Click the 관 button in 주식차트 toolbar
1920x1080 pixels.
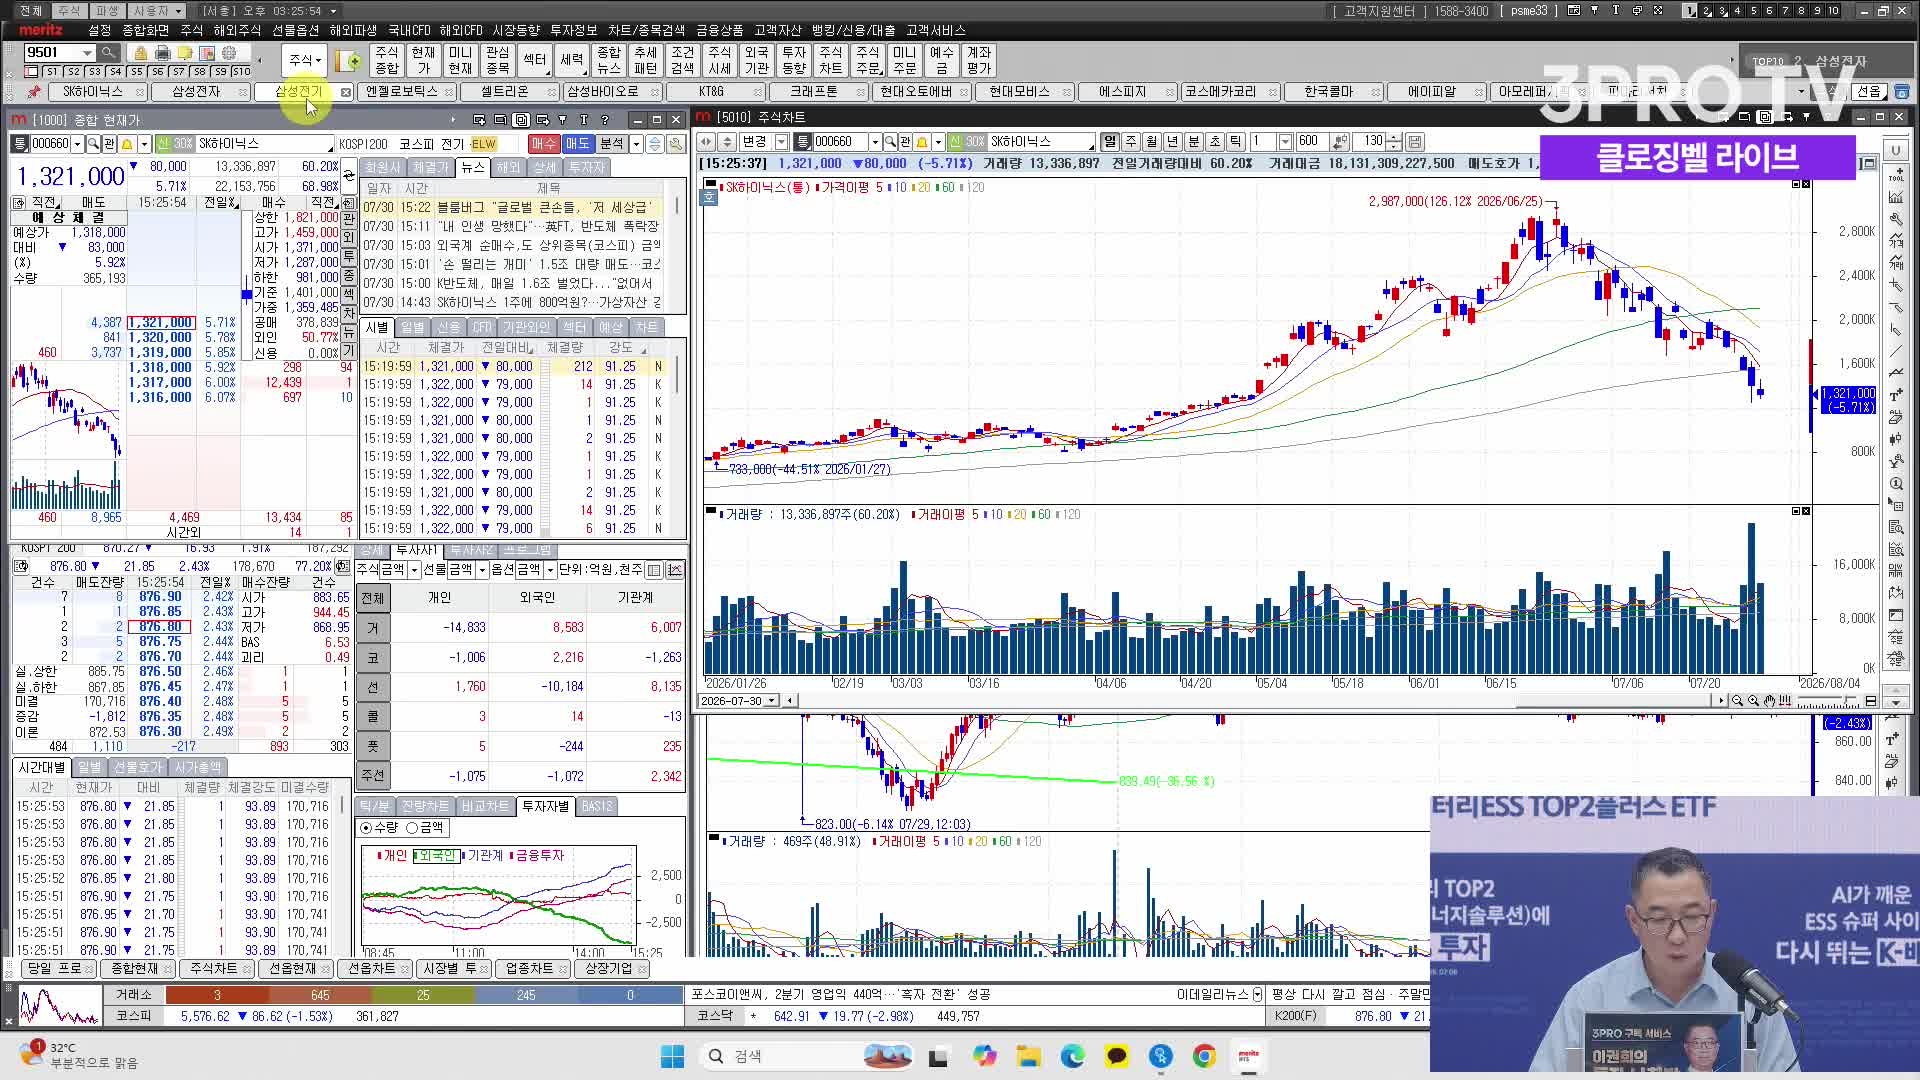(x=904, y=142)
